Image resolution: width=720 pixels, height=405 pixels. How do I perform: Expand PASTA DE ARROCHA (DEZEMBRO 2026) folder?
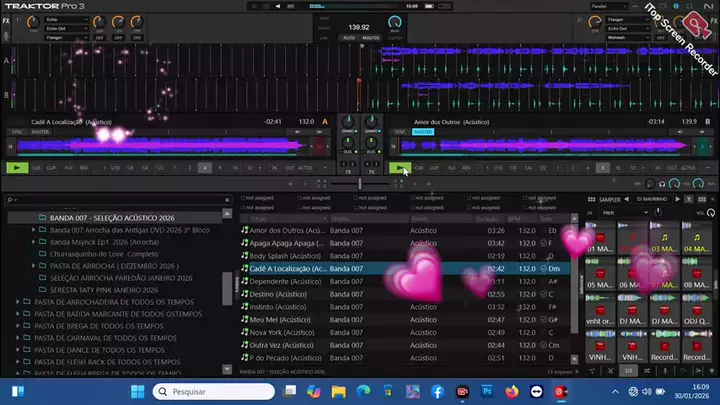coord(33,266)
